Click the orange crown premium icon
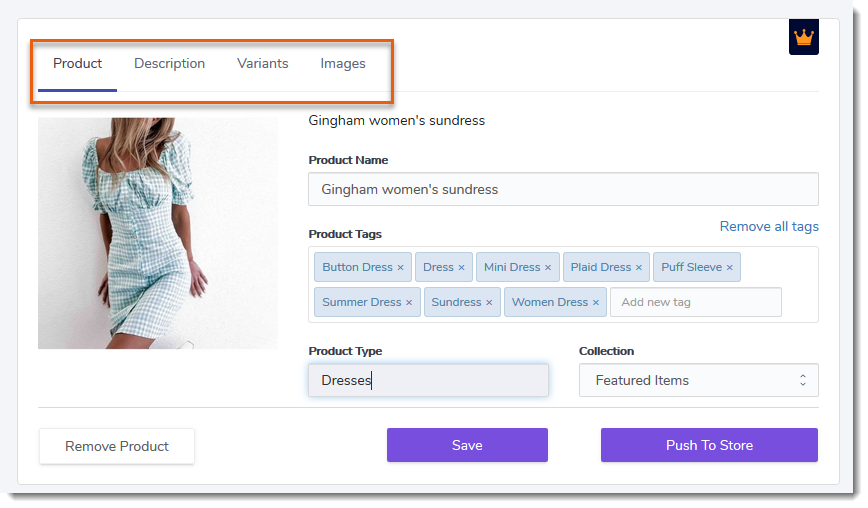This screenshot has width=868, height=508. coord(803,37)
